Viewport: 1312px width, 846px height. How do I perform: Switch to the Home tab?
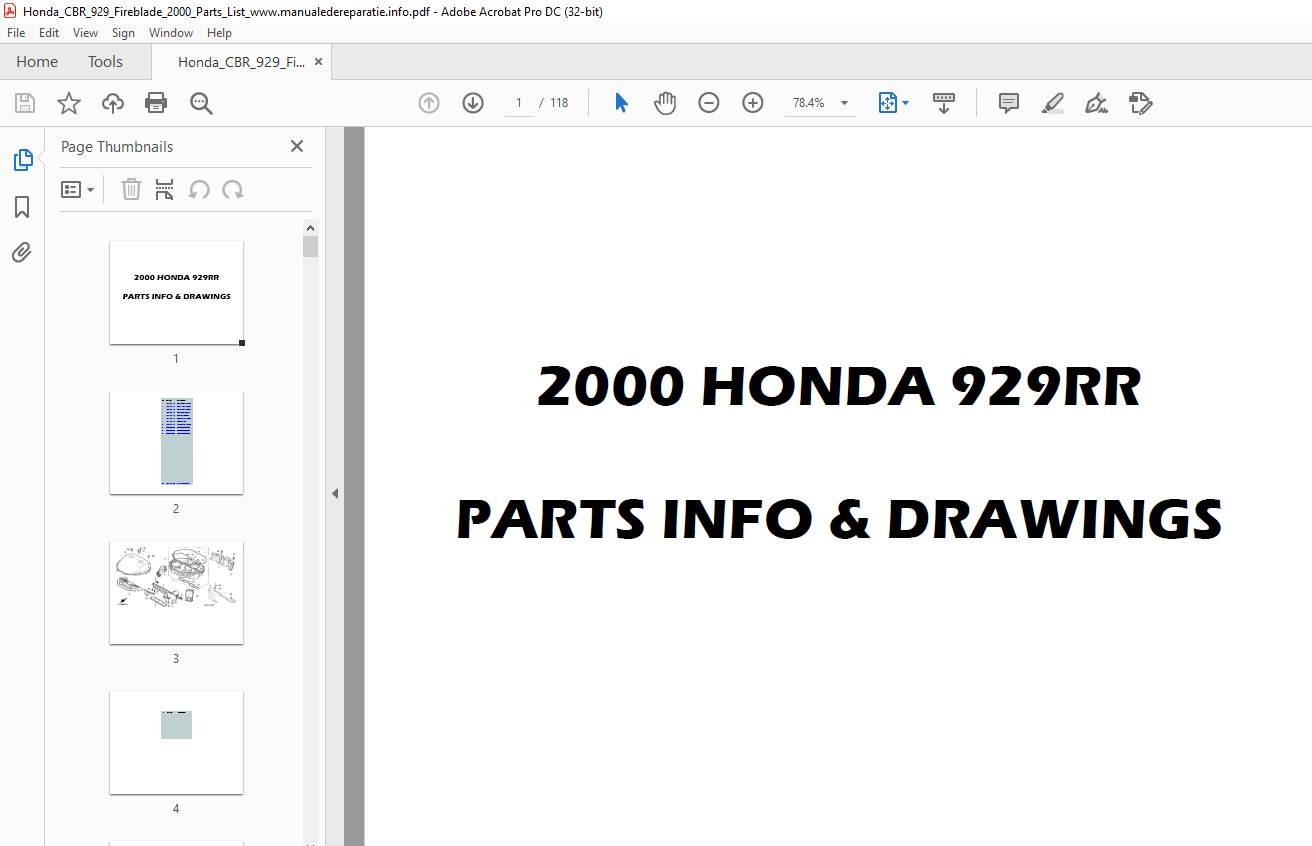point(37,62)
